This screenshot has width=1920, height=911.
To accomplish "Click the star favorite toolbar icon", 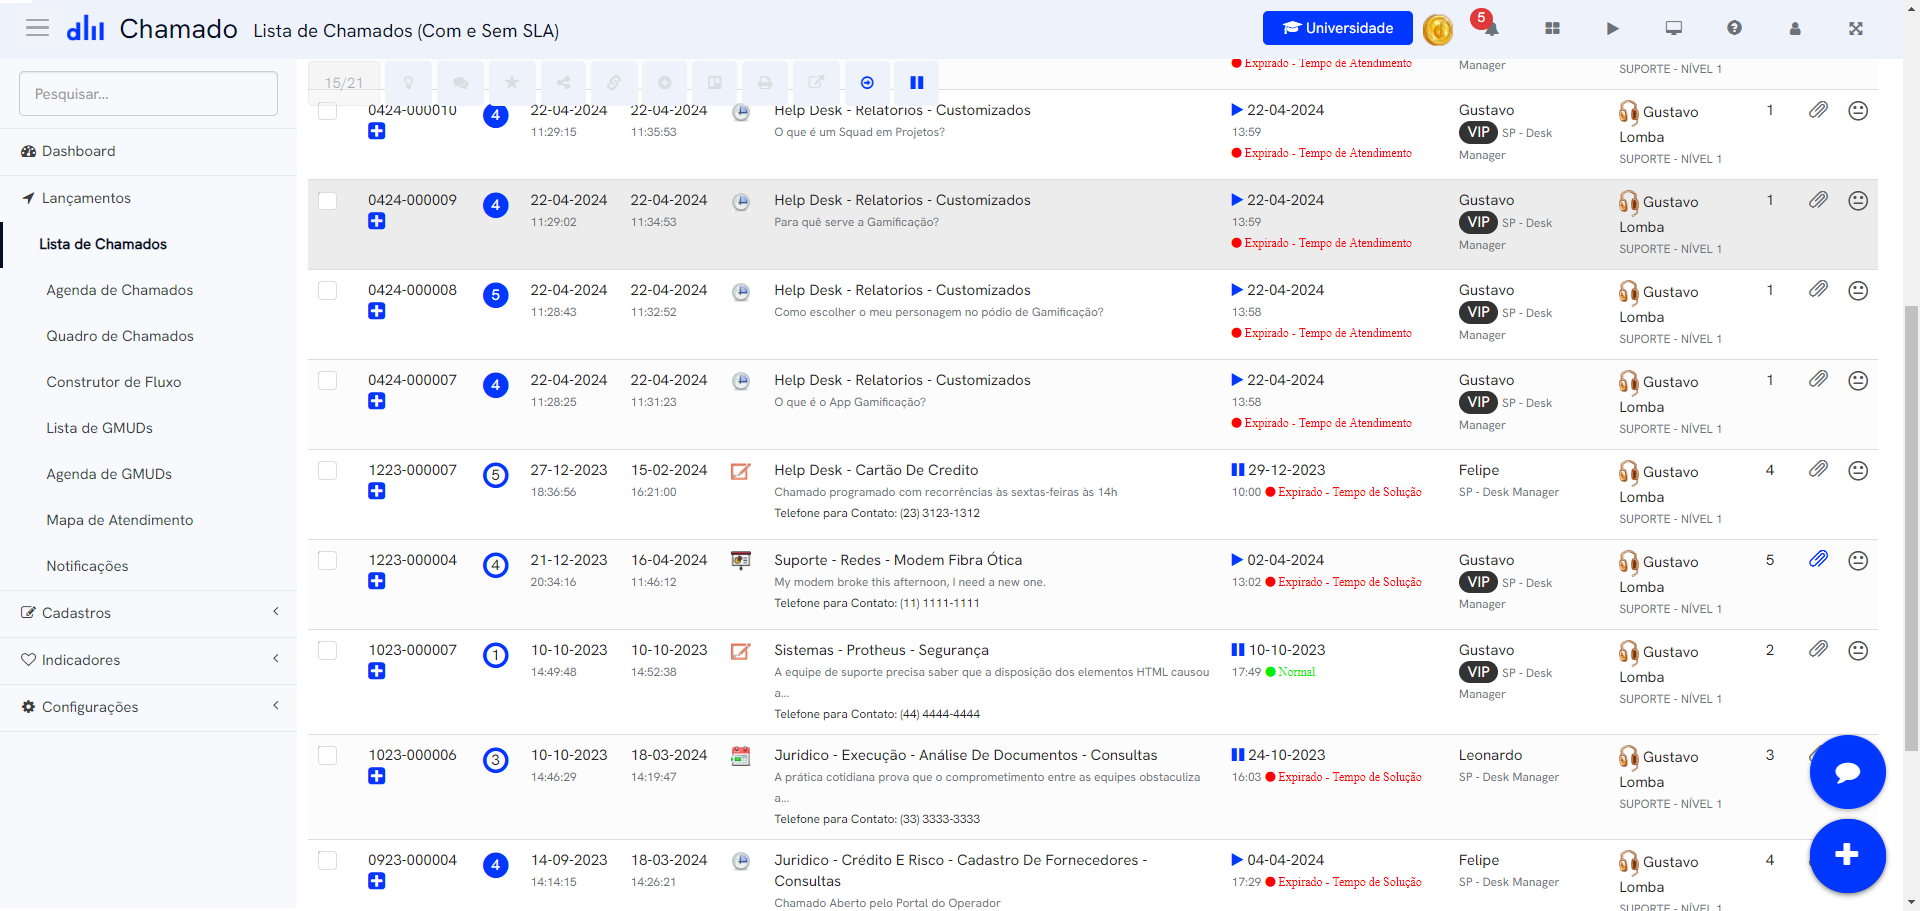I will [512, 82].
